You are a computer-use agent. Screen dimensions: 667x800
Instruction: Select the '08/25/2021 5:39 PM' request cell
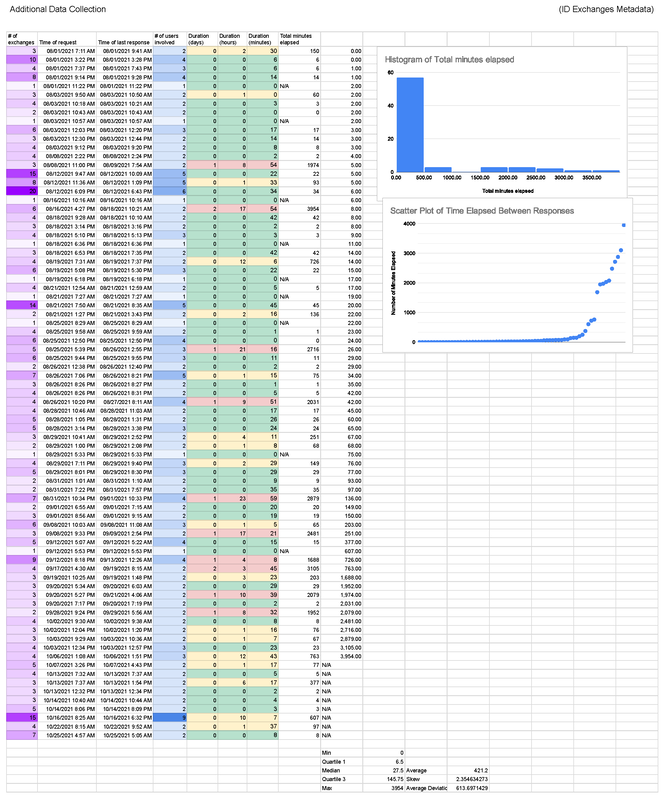click(x=67, y=349)
